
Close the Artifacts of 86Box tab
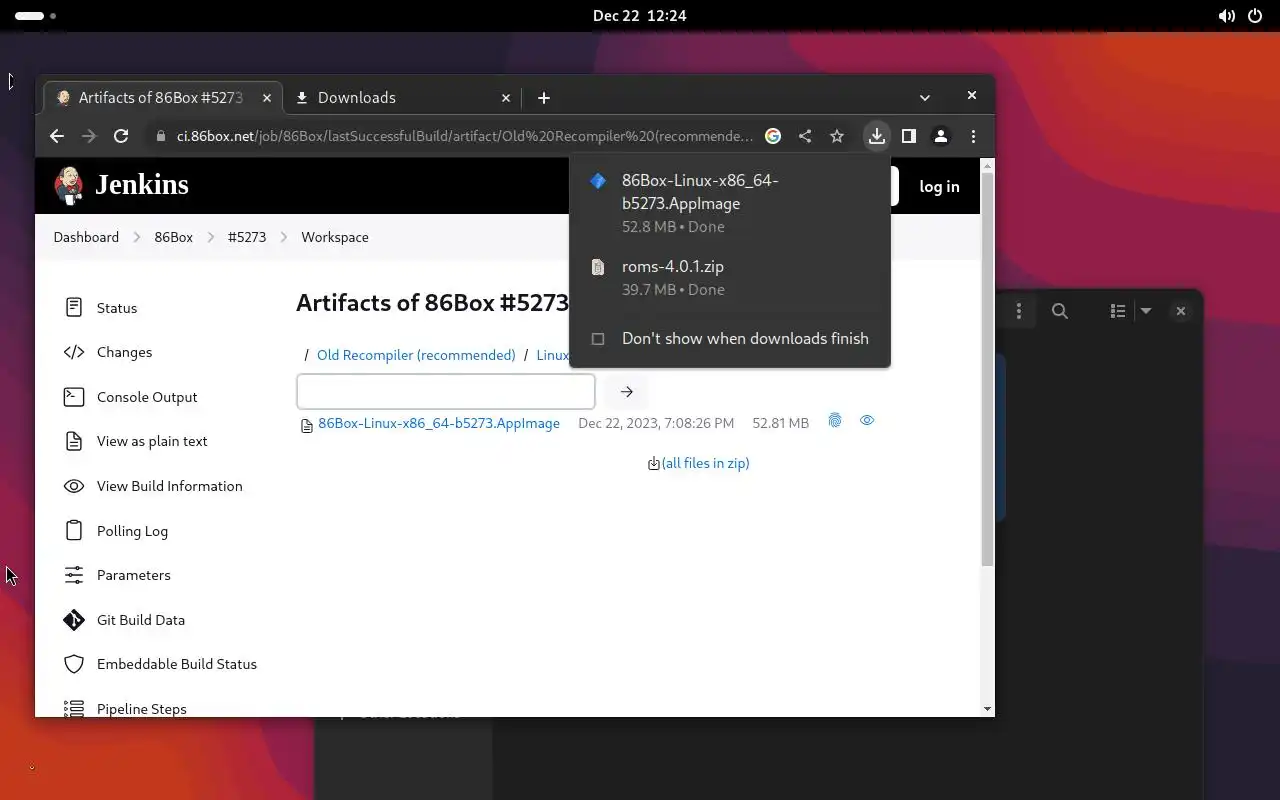pyautogui.click(x=267, y=98)
